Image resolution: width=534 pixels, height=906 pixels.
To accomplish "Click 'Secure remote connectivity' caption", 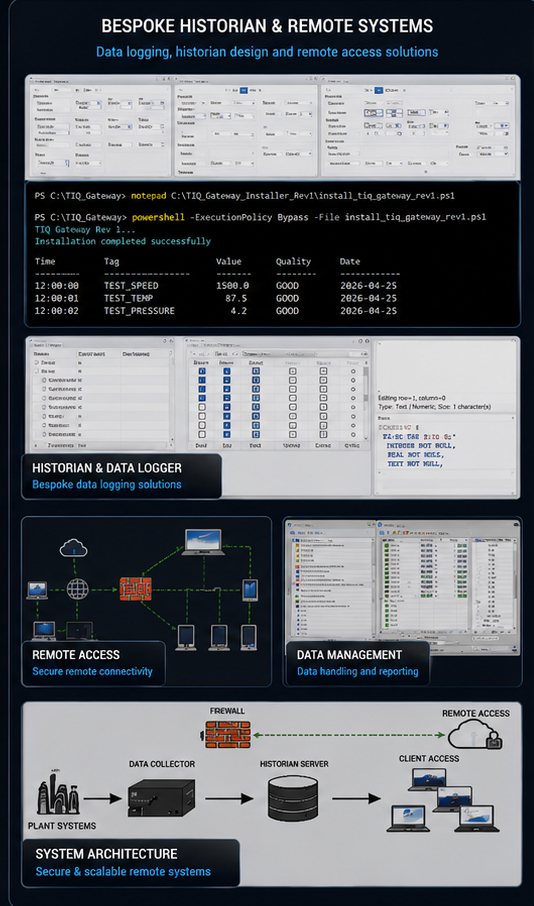I will 92,671.
